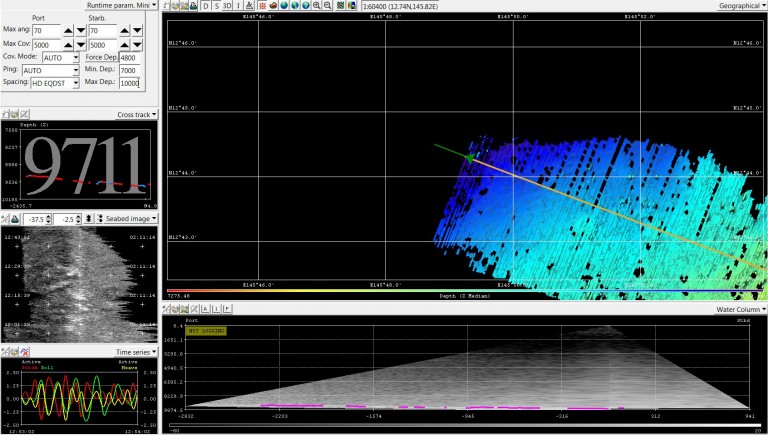This screenshot has height=435, width=768.
Task: Click the Min. Dep. field showing 7000
Action: [x=130, y=71]
